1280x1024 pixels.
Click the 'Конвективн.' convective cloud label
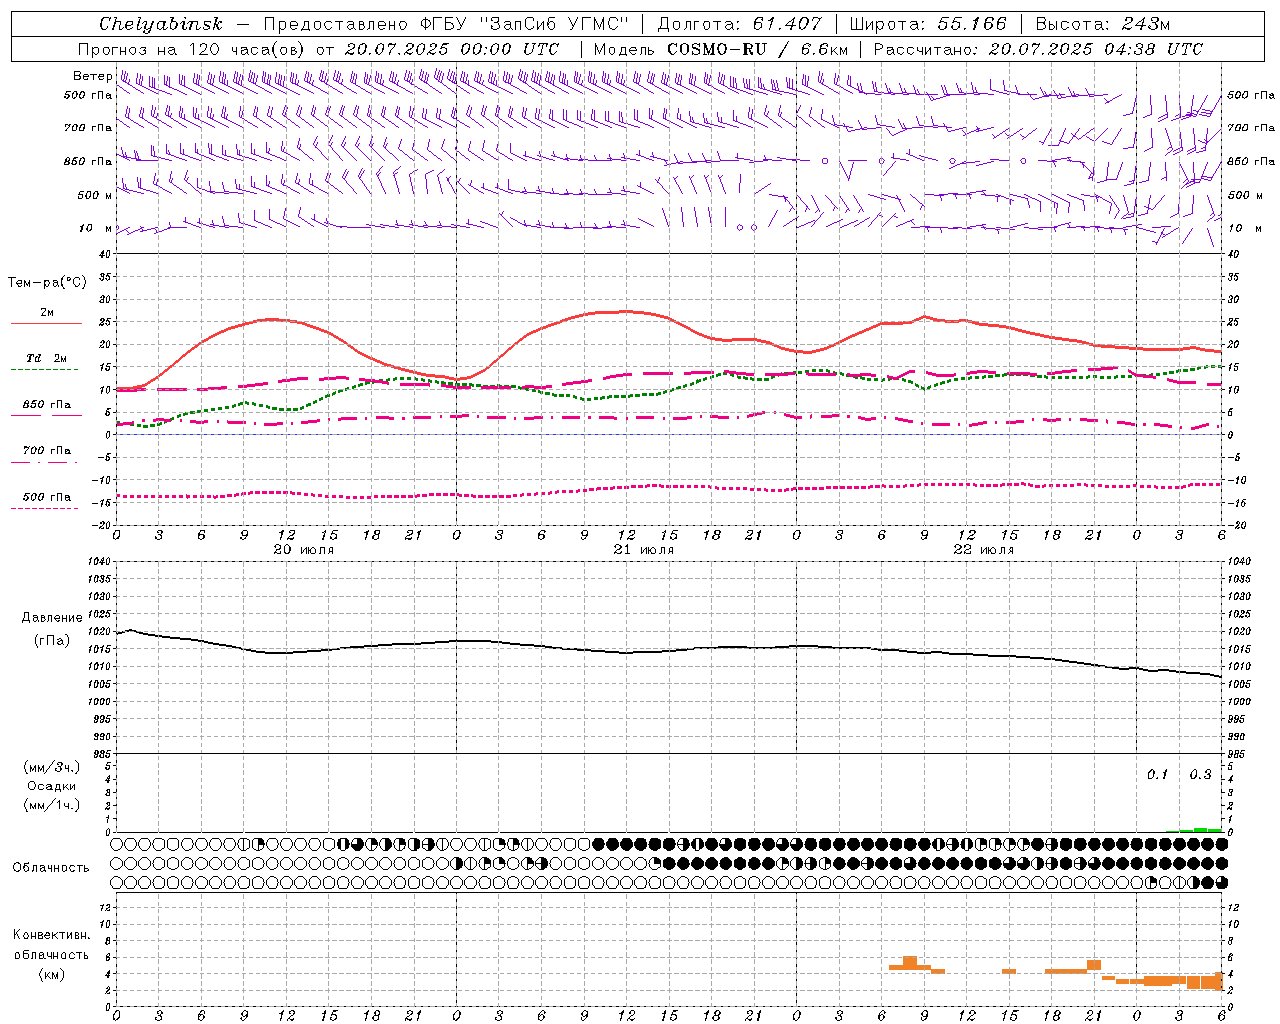point(51,935)
